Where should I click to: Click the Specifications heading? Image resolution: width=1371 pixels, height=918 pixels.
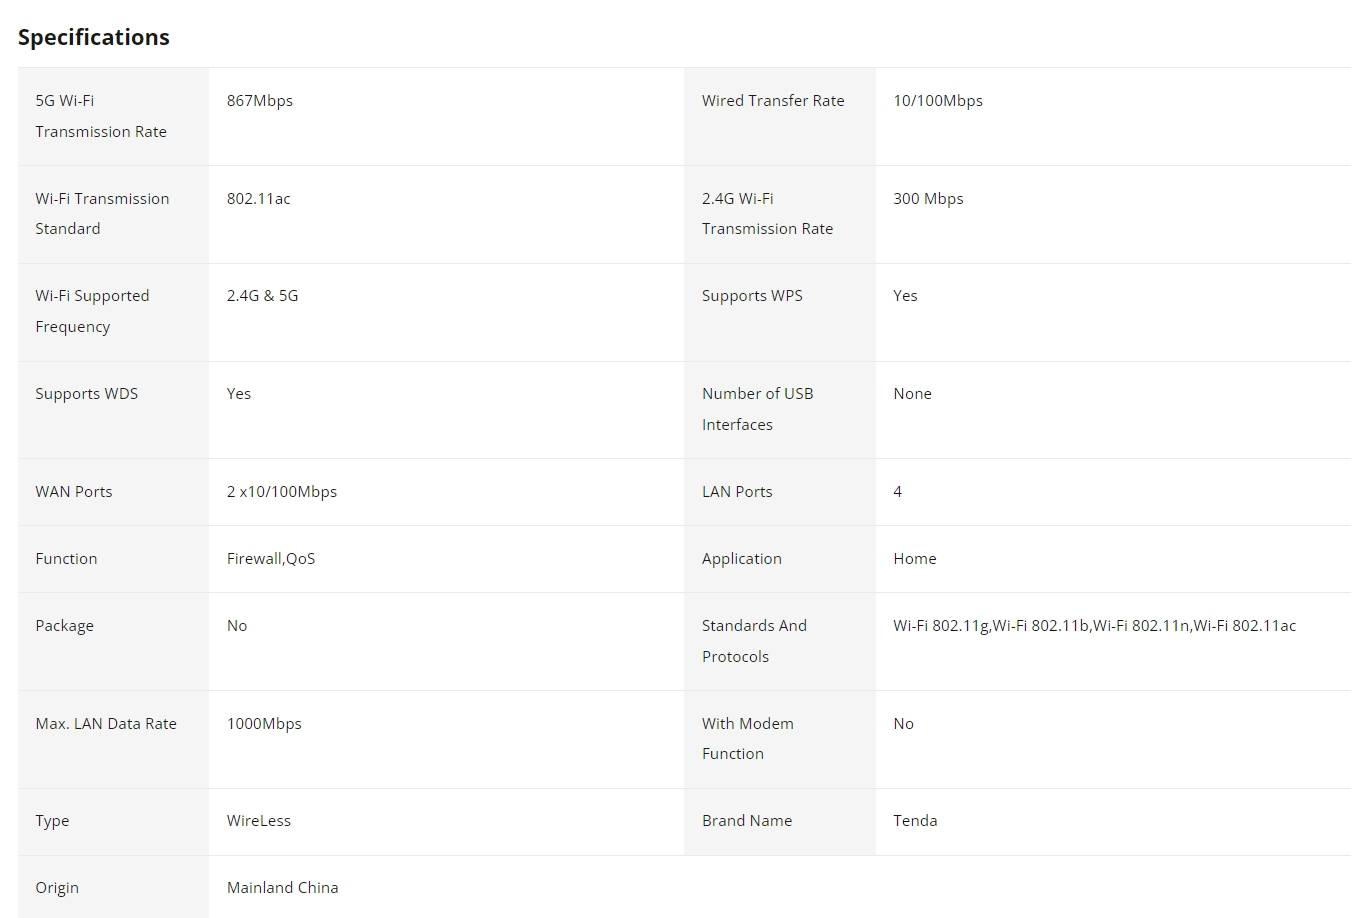[94, 37]
